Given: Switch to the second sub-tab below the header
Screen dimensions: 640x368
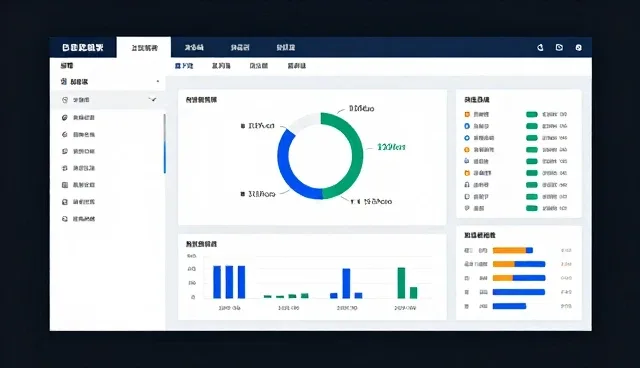Looking at the screenshot, I should [x=221, y=66].
